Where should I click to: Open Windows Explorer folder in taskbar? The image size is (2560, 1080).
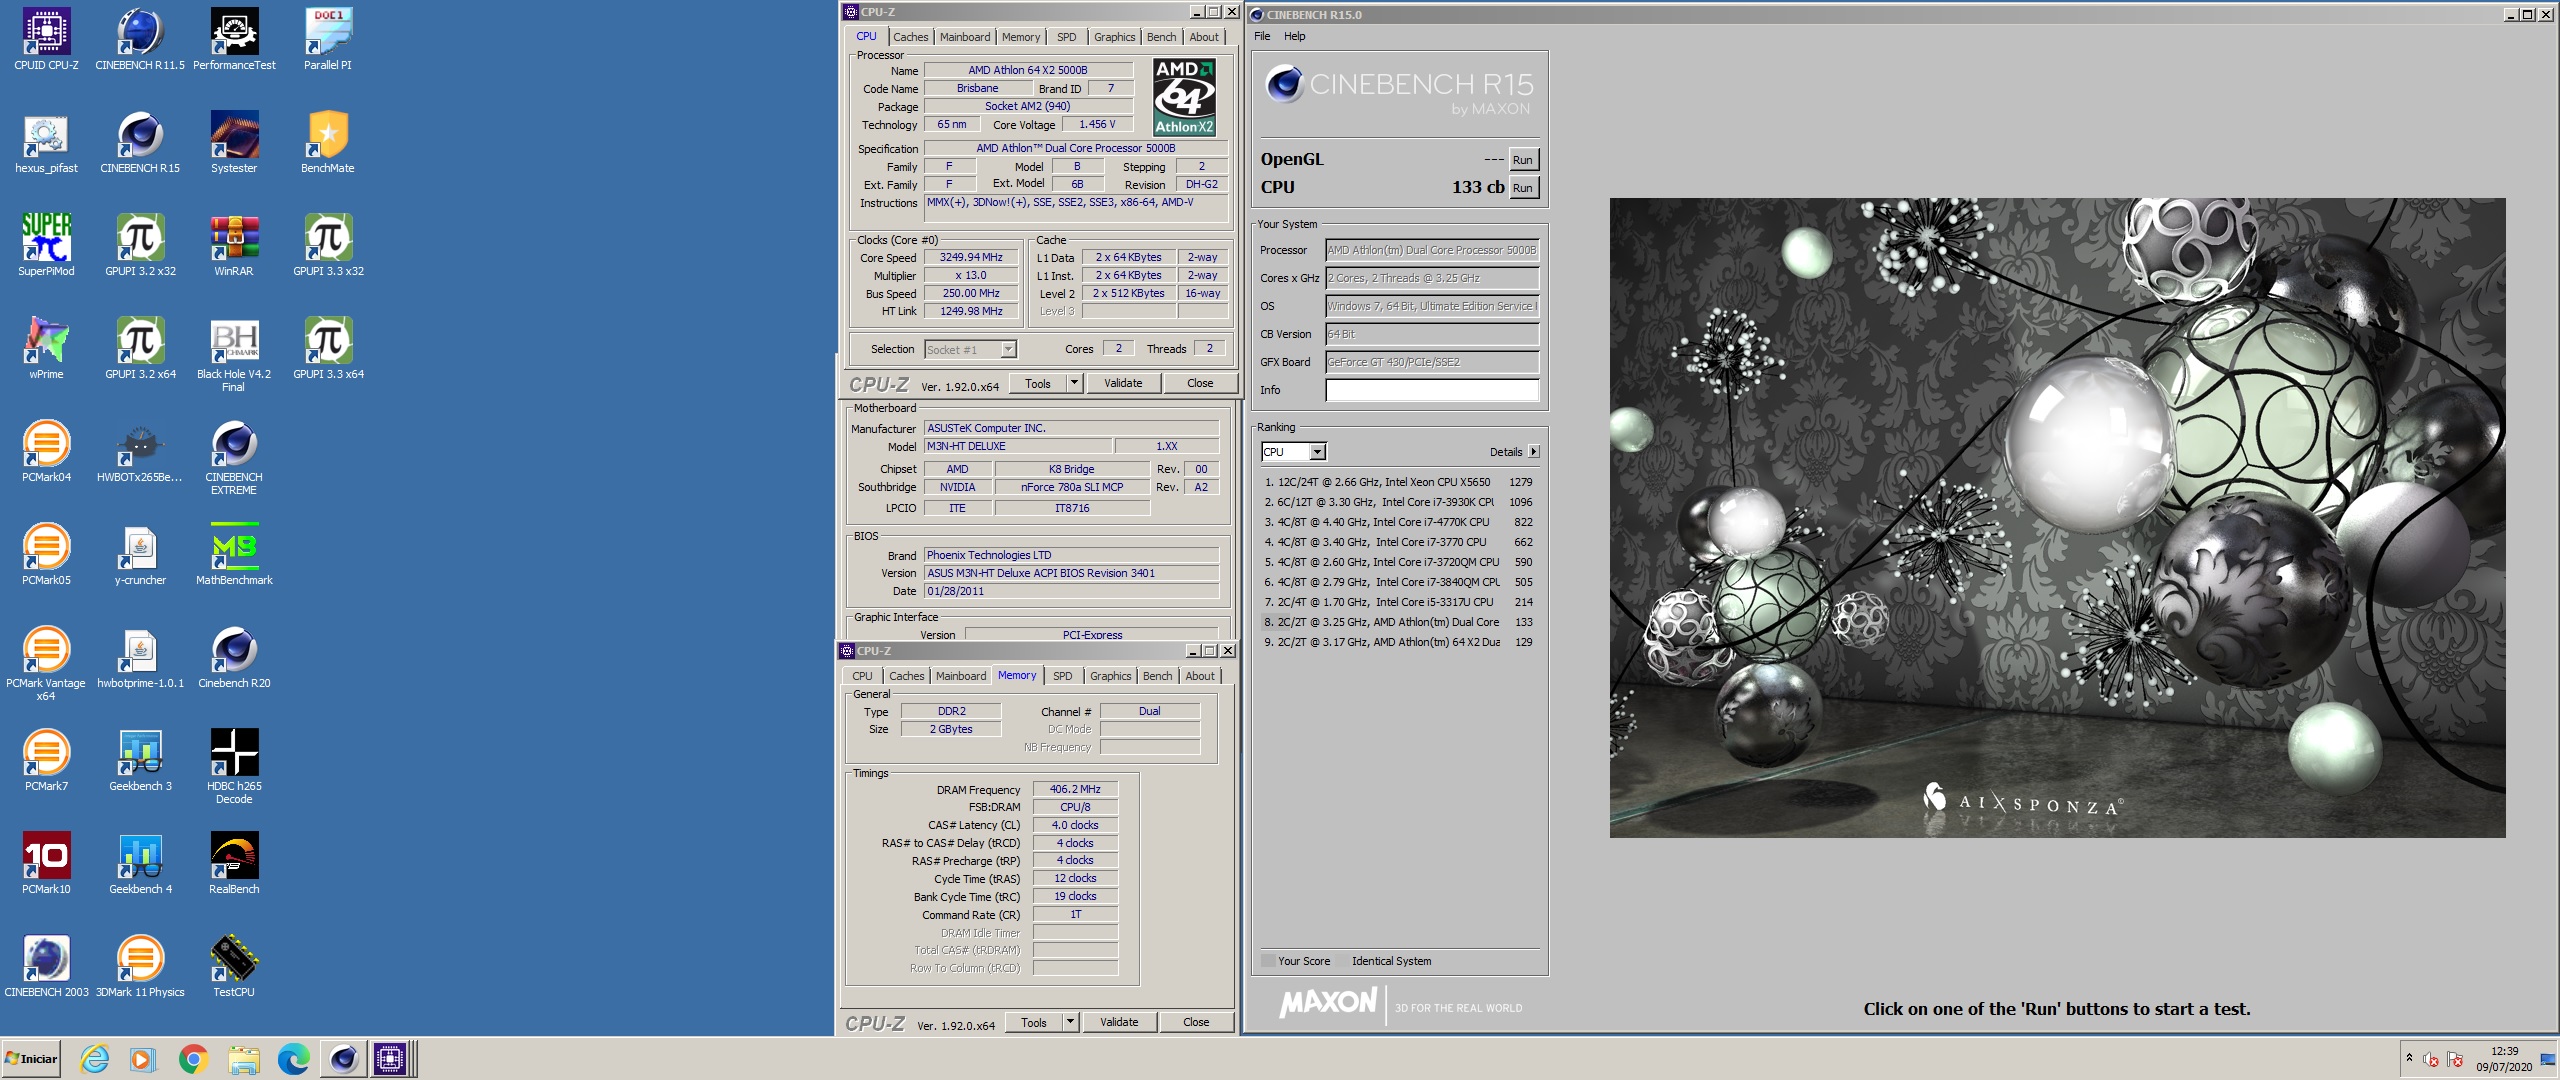[x=243, y=1059]
